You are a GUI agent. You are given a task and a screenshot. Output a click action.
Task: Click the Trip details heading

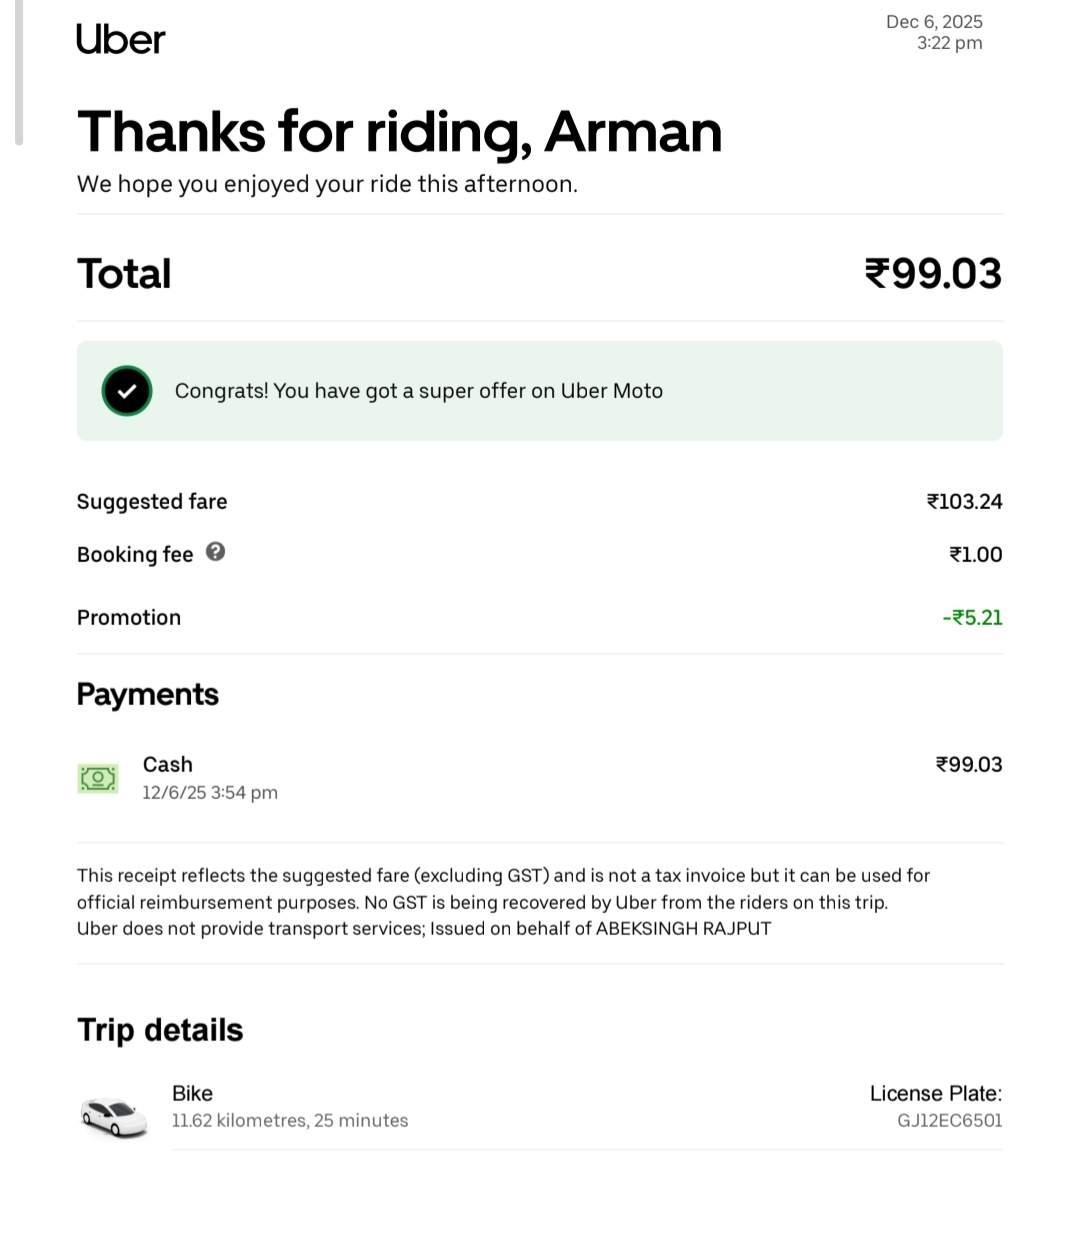click(x=160, y=1030)
